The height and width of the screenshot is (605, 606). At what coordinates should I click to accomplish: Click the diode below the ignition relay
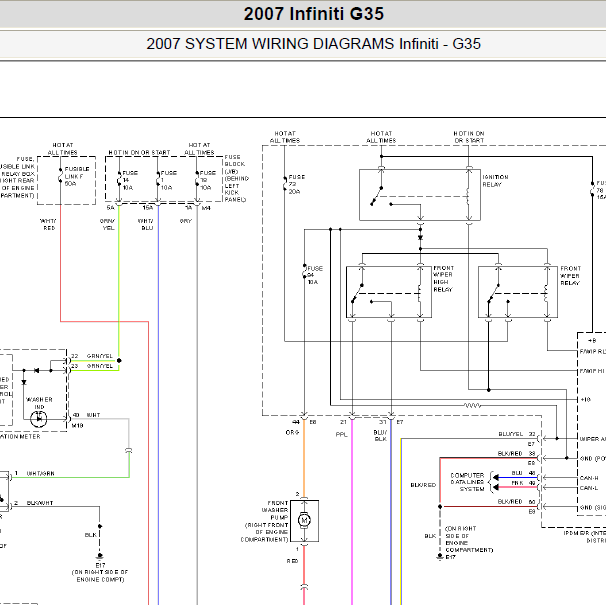click(420, 238)
